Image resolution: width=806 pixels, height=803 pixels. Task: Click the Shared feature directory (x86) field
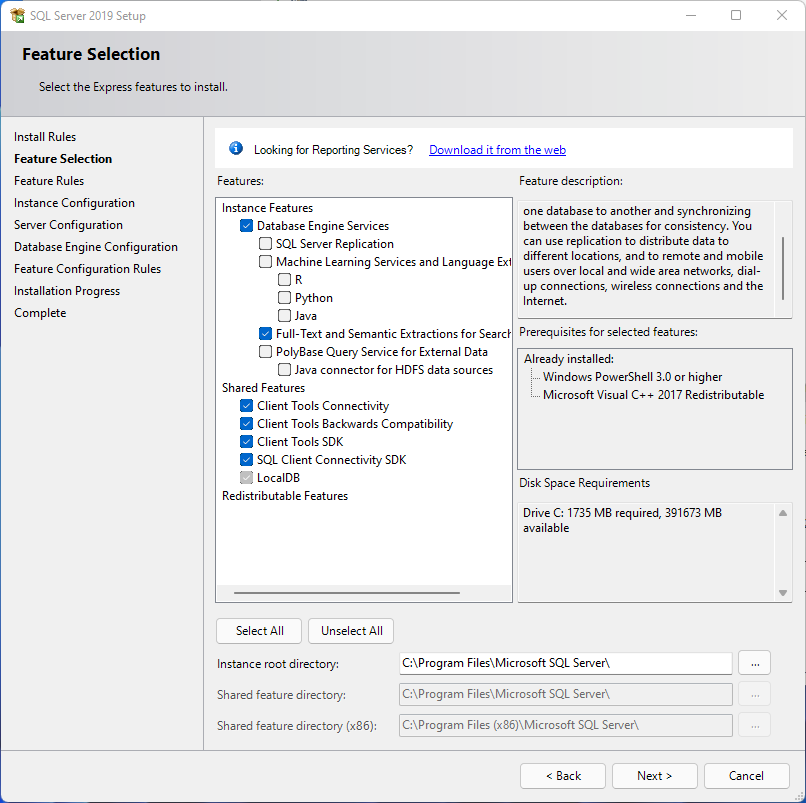565,725
